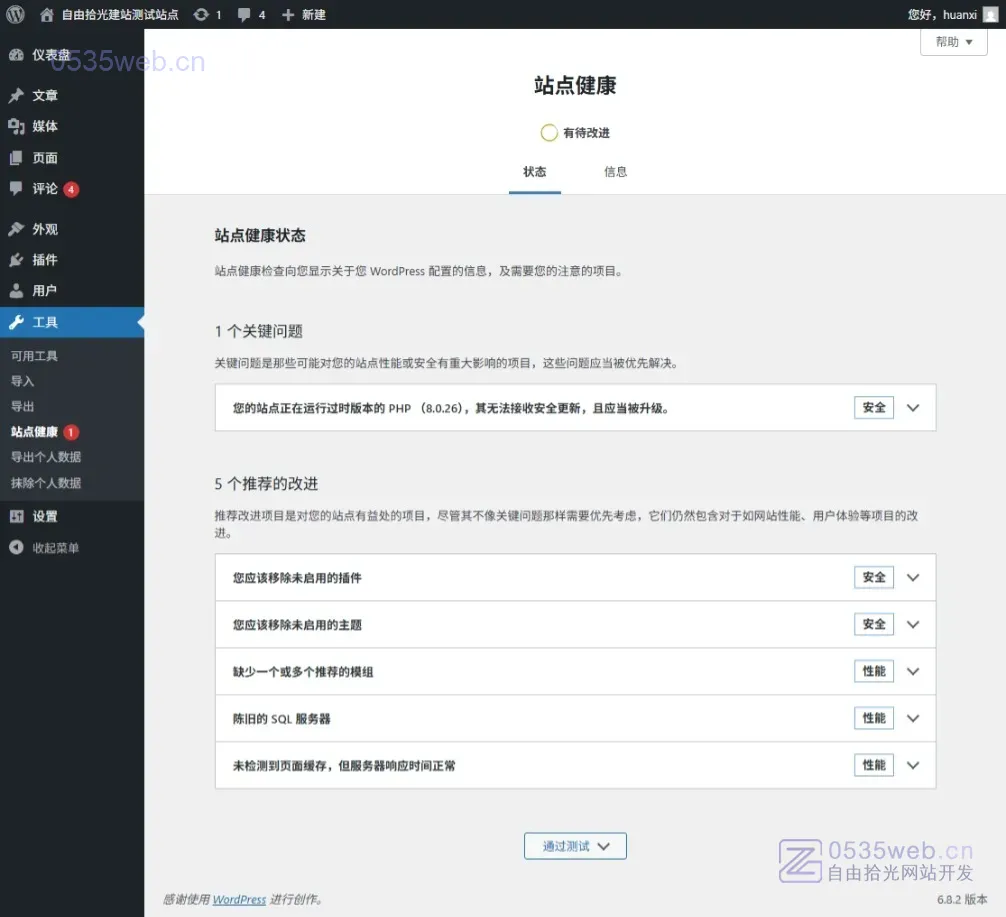
Task: Open the 设置 settings menu
Action: [x=45, y=517]
